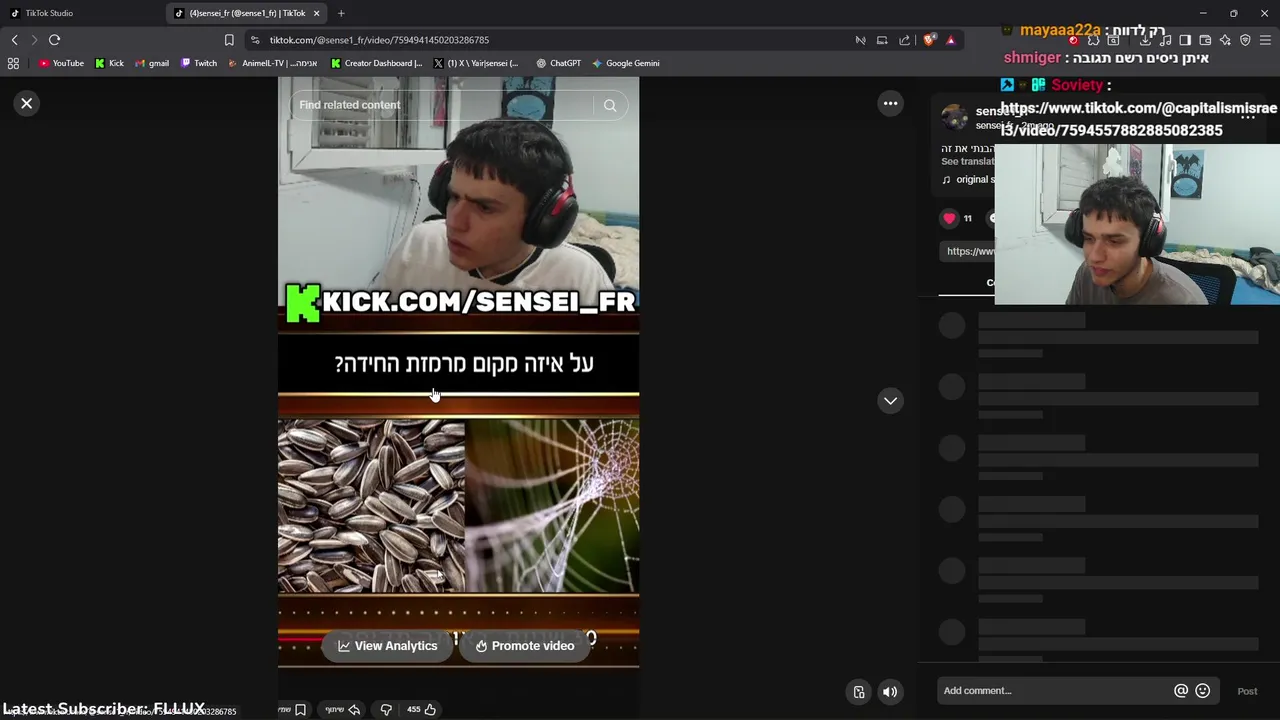This screenshot has width=1280, height=720.
Task: Open the YouTube bookmark
Action: (x=61, y=63)
